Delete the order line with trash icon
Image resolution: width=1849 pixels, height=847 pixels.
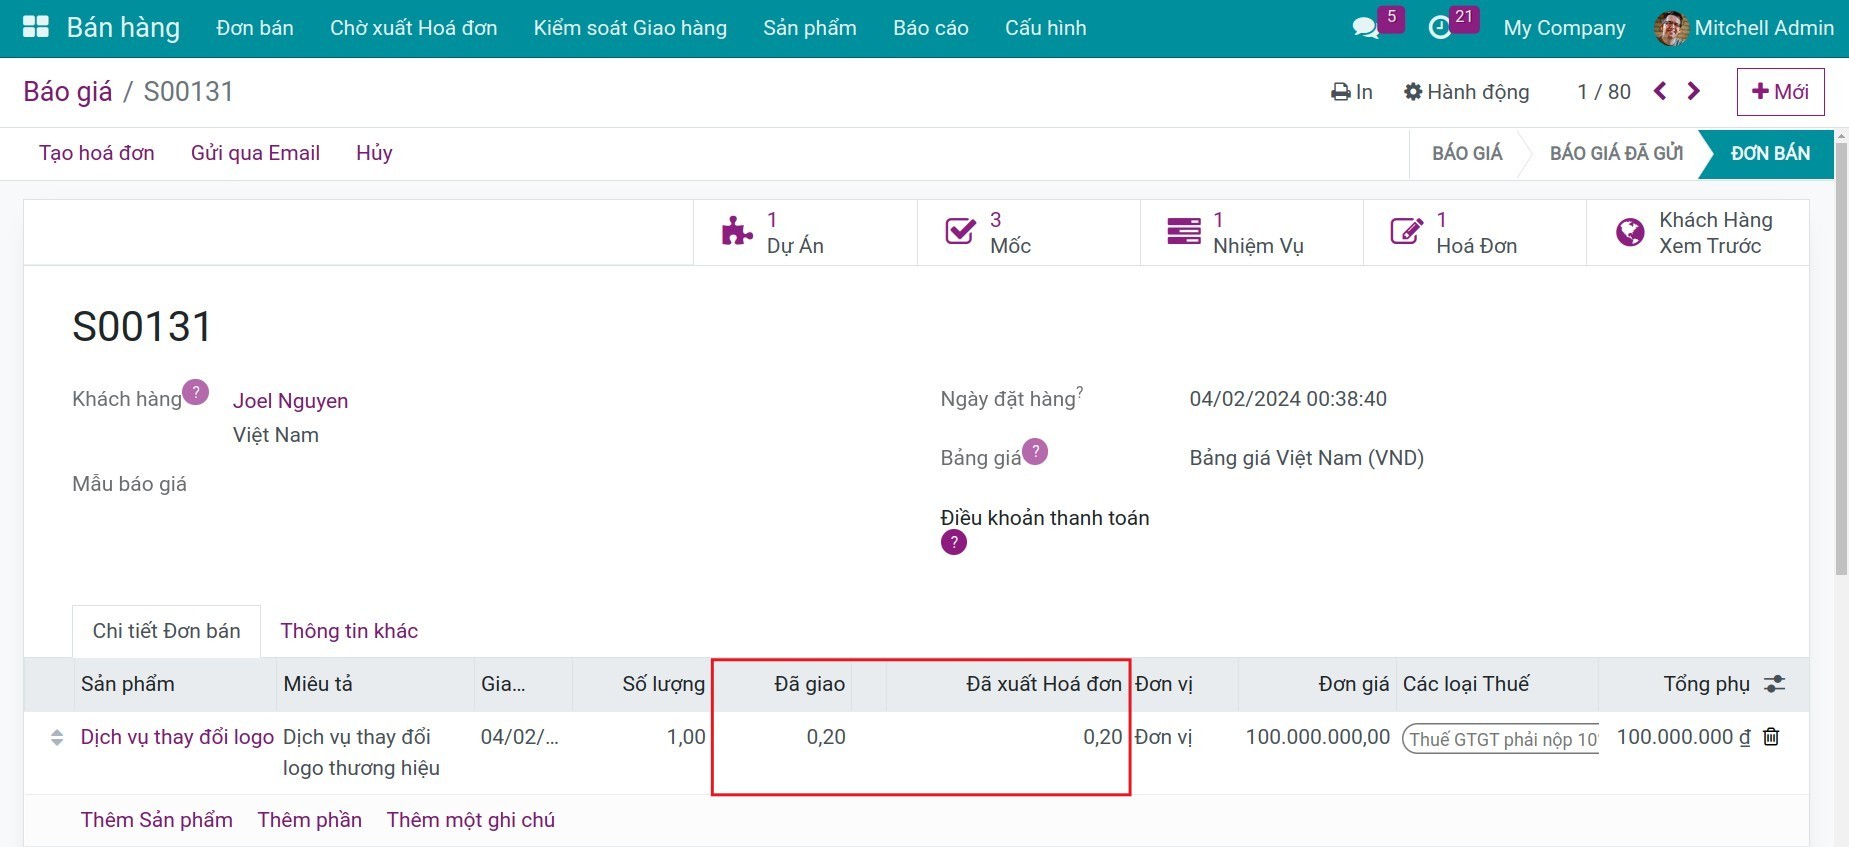click(1771, 737)
